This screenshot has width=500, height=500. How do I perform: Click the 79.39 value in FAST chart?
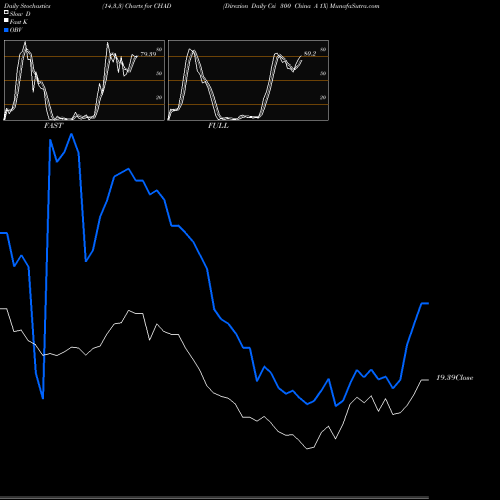point(148,54)
